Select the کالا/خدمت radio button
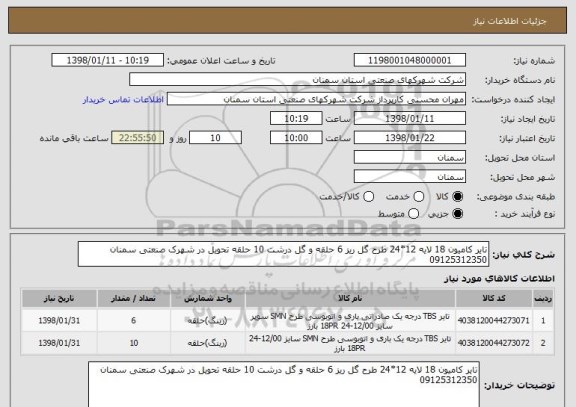 tap(368, 197)
